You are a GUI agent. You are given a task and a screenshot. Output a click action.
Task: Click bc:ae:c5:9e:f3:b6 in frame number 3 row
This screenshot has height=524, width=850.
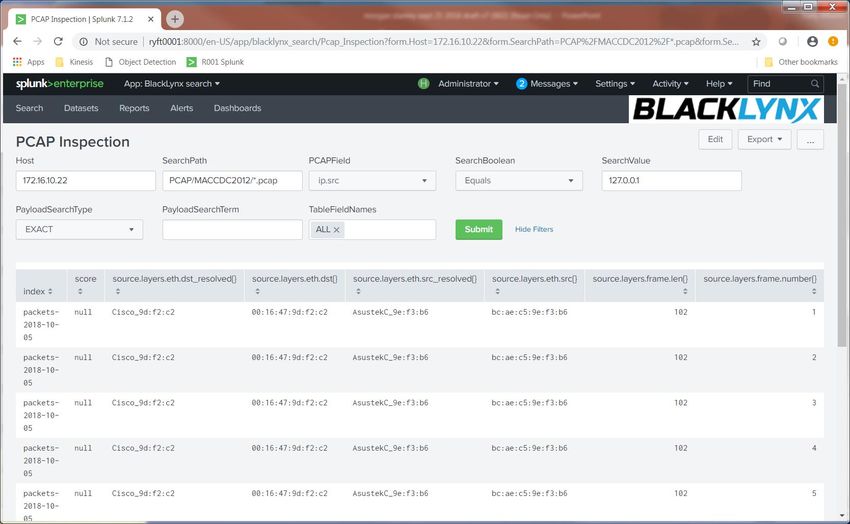530,403
